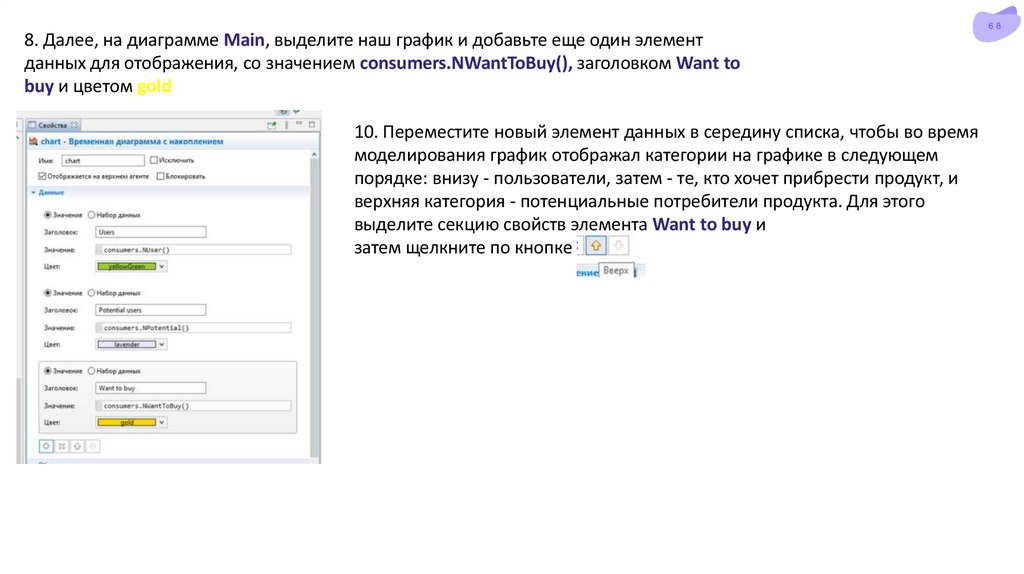Click the scroll-up arrow of Properties panel
The height and width of the screenshot is (574, 1024).
(x=314, y=155)
